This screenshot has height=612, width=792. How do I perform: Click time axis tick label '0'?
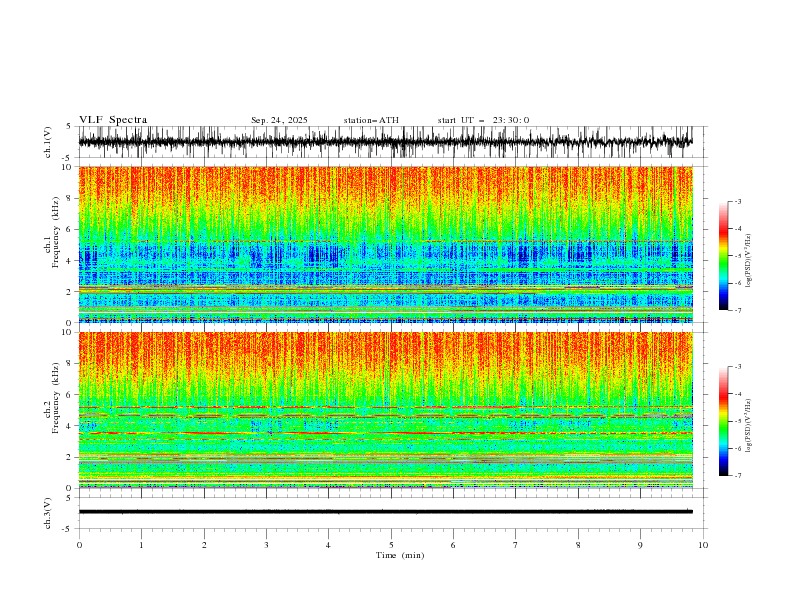(79, 545)
